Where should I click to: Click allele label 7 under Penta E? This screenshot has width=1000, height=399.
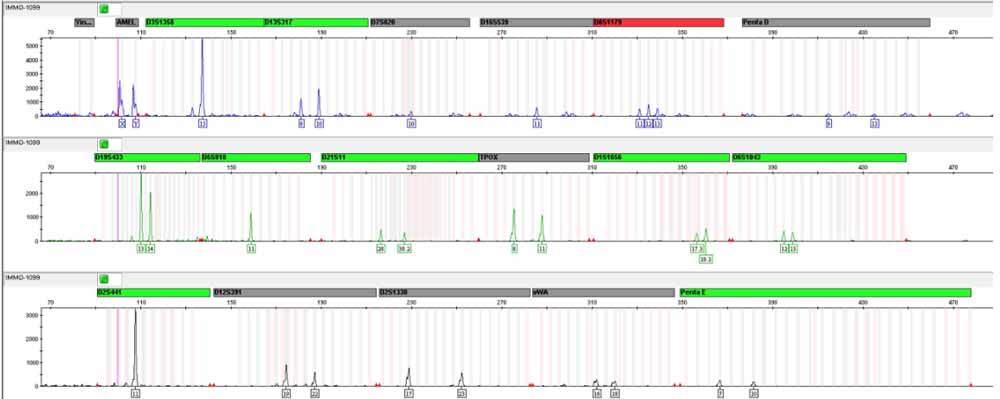click(720, 394)
